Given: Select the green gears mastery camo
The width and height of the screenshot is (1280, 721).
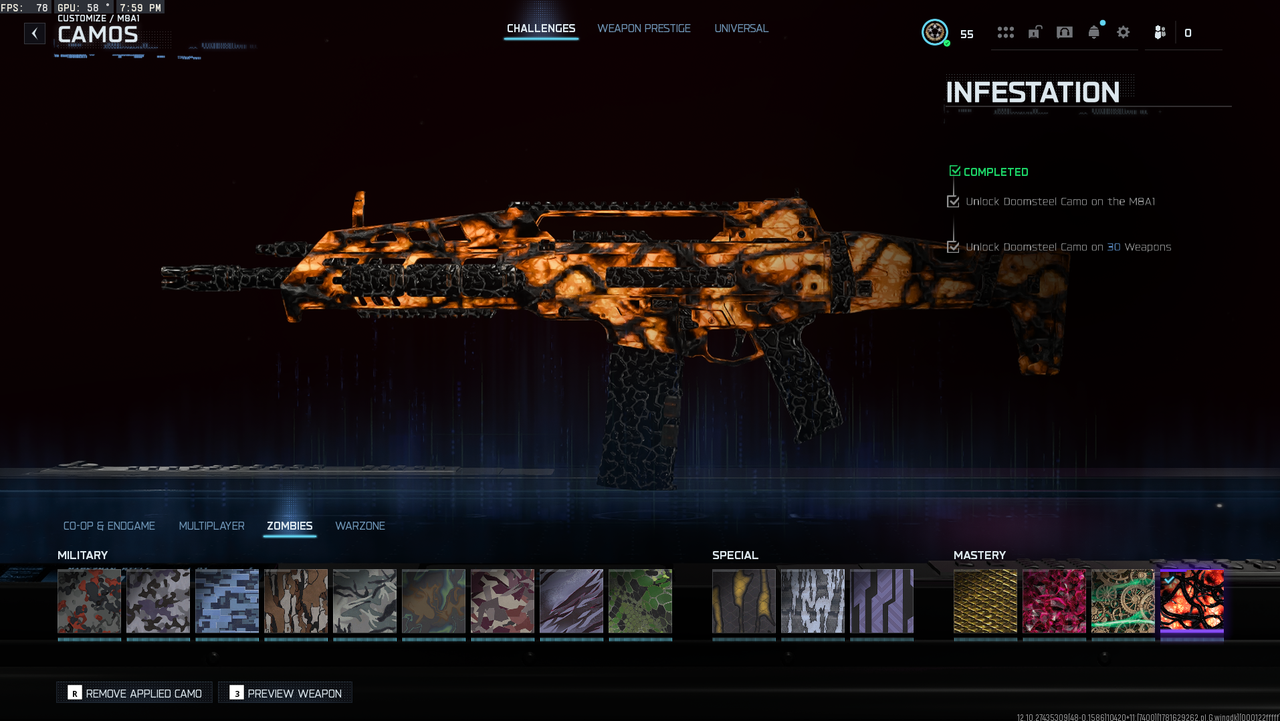Looking at the screenshot, I should point(1123,602).
